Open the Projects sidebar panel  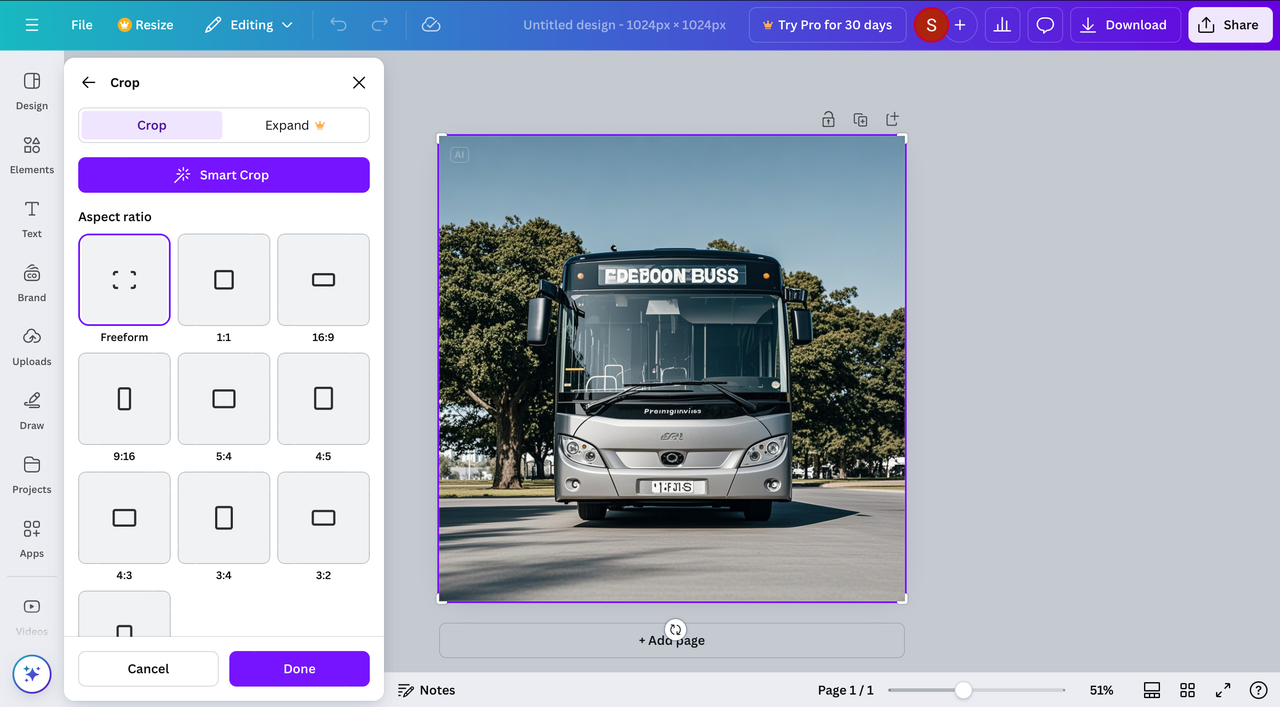coord(32,475)
